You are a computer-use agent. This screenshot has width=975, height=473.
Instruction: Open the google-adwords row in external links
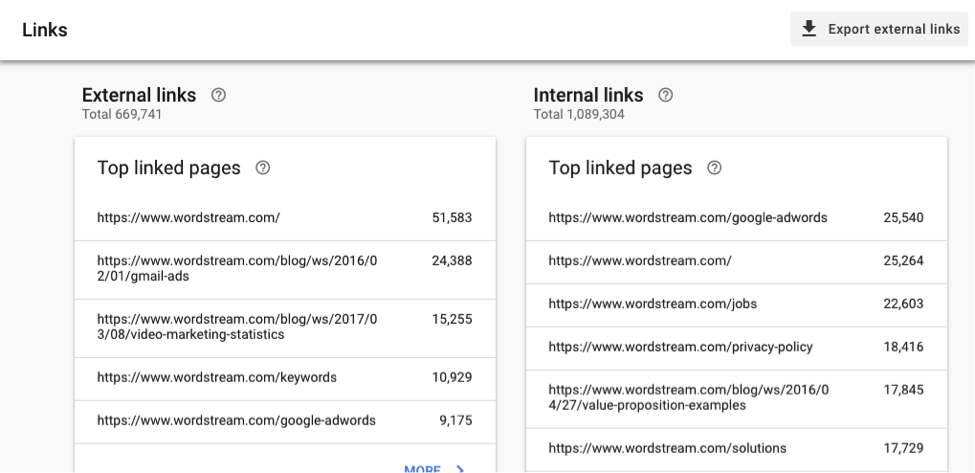(284, 421)
